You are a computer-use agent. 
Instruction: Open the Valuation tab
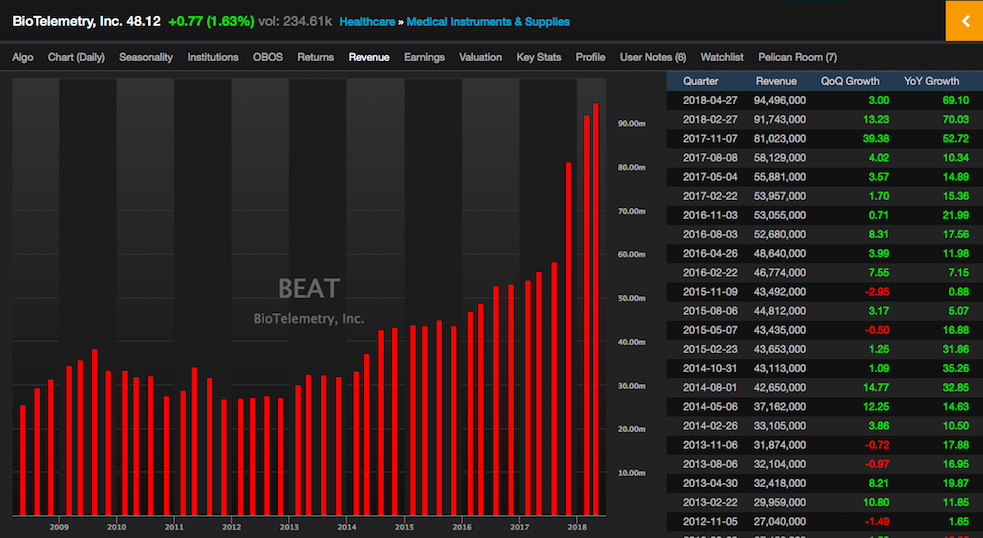point(480,57)
